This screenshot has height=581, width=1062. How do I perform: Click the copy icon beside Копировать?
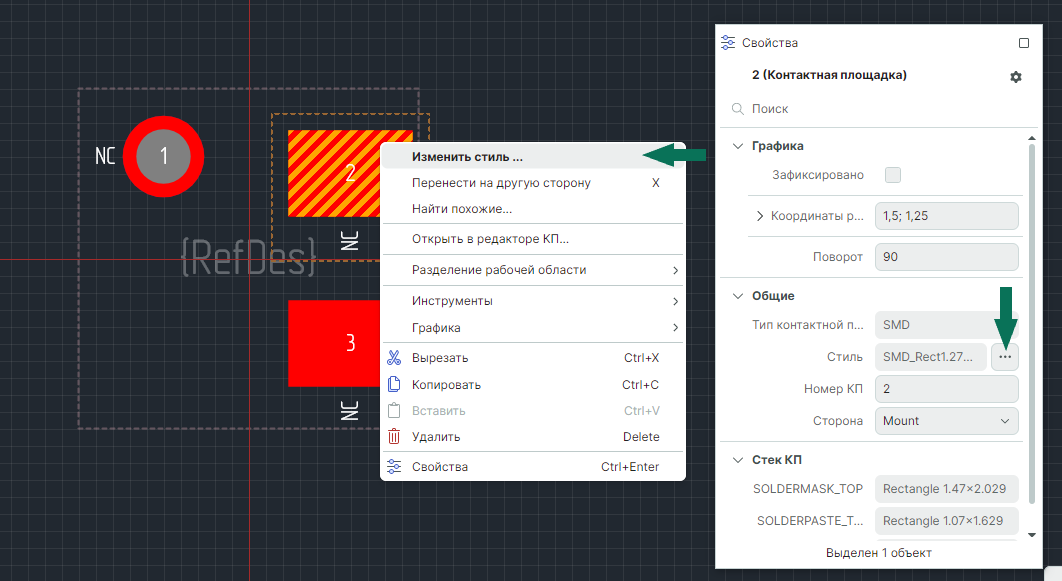(x=394, y=385)
